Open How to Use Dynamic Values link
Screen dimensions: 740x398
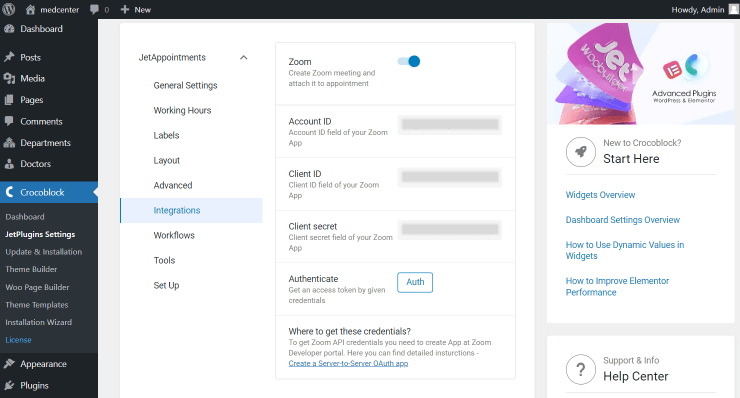point(625,250)
